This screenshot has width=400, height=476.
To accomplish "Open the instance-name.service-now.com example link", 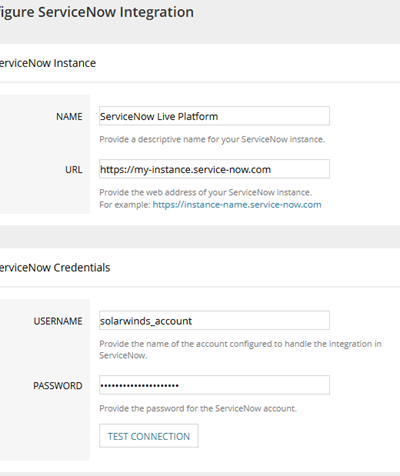I will click(237, 205).
